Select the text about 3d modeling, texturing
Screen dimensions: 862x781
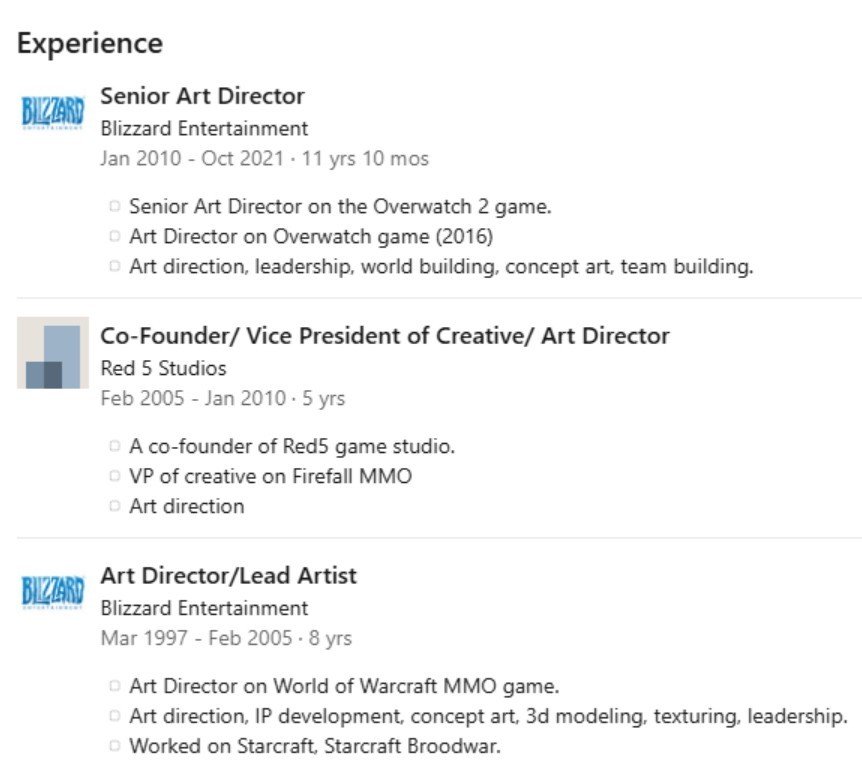(x=488, y=716)
